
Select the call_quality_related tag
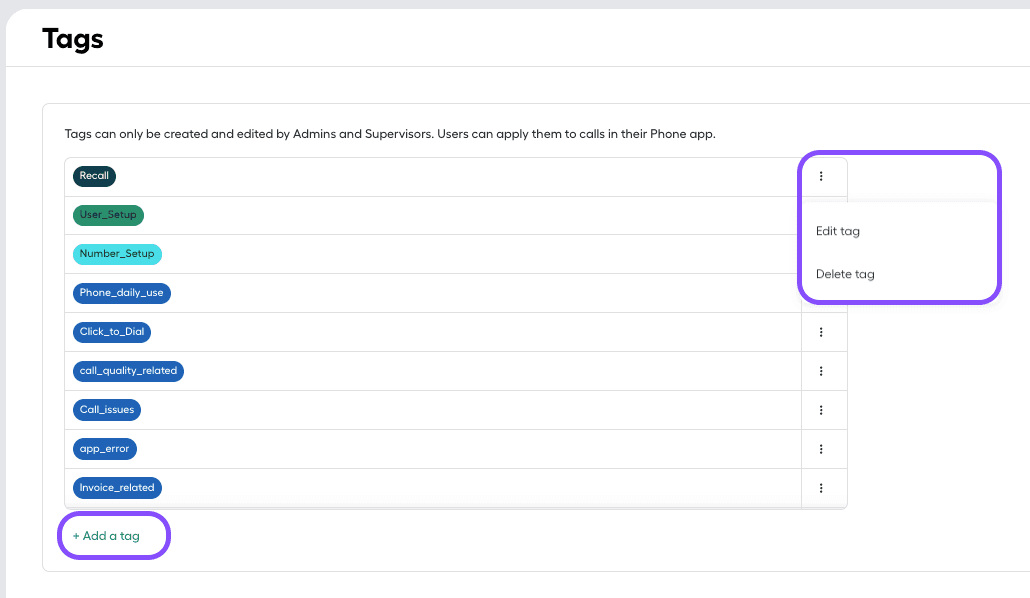(x=128, y=371)
